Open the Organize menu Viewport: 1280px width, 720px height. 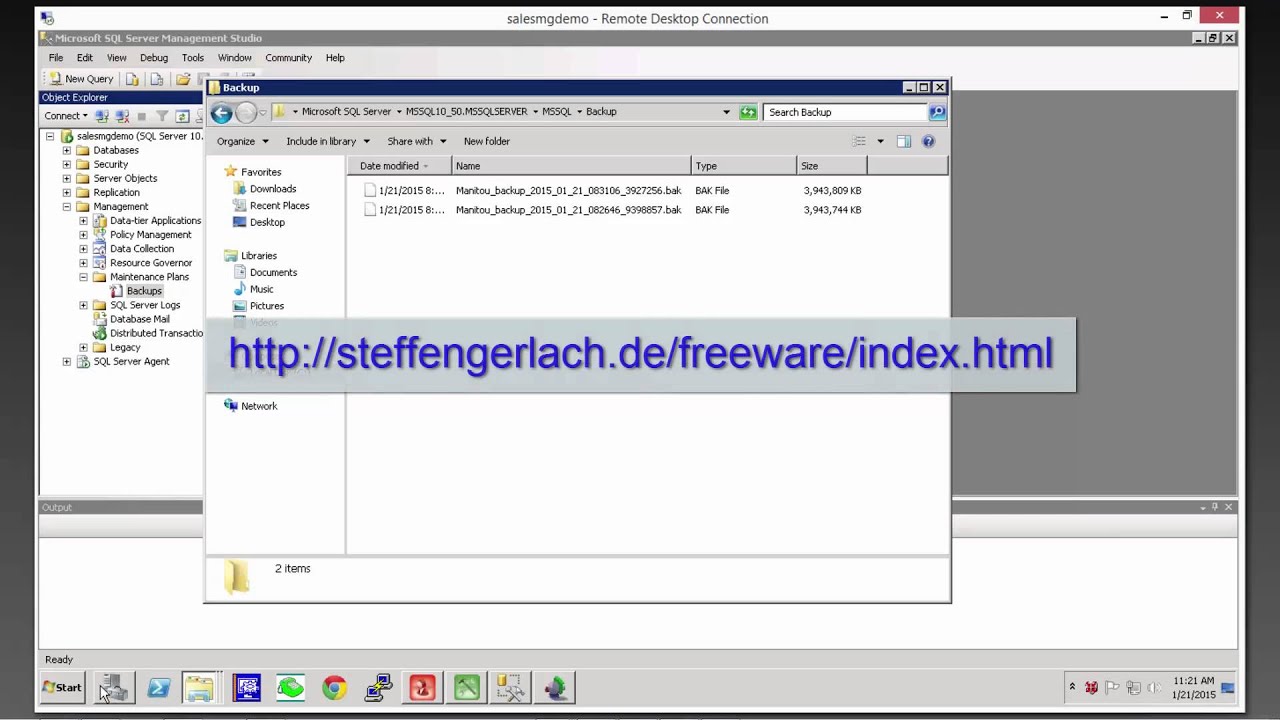pos(243,141)
